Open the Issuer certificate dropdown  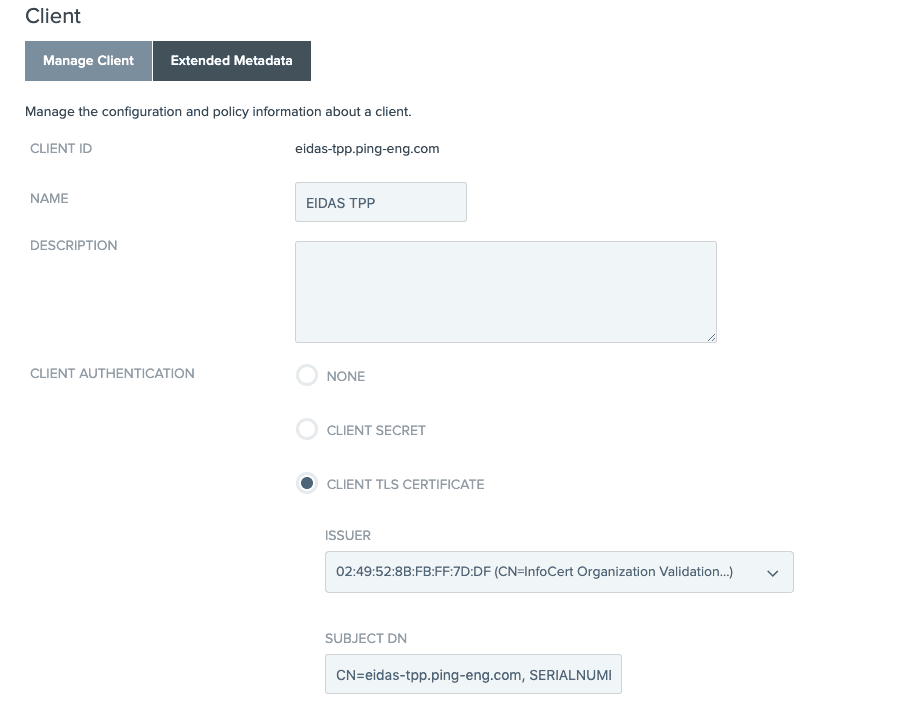(559, 572)
